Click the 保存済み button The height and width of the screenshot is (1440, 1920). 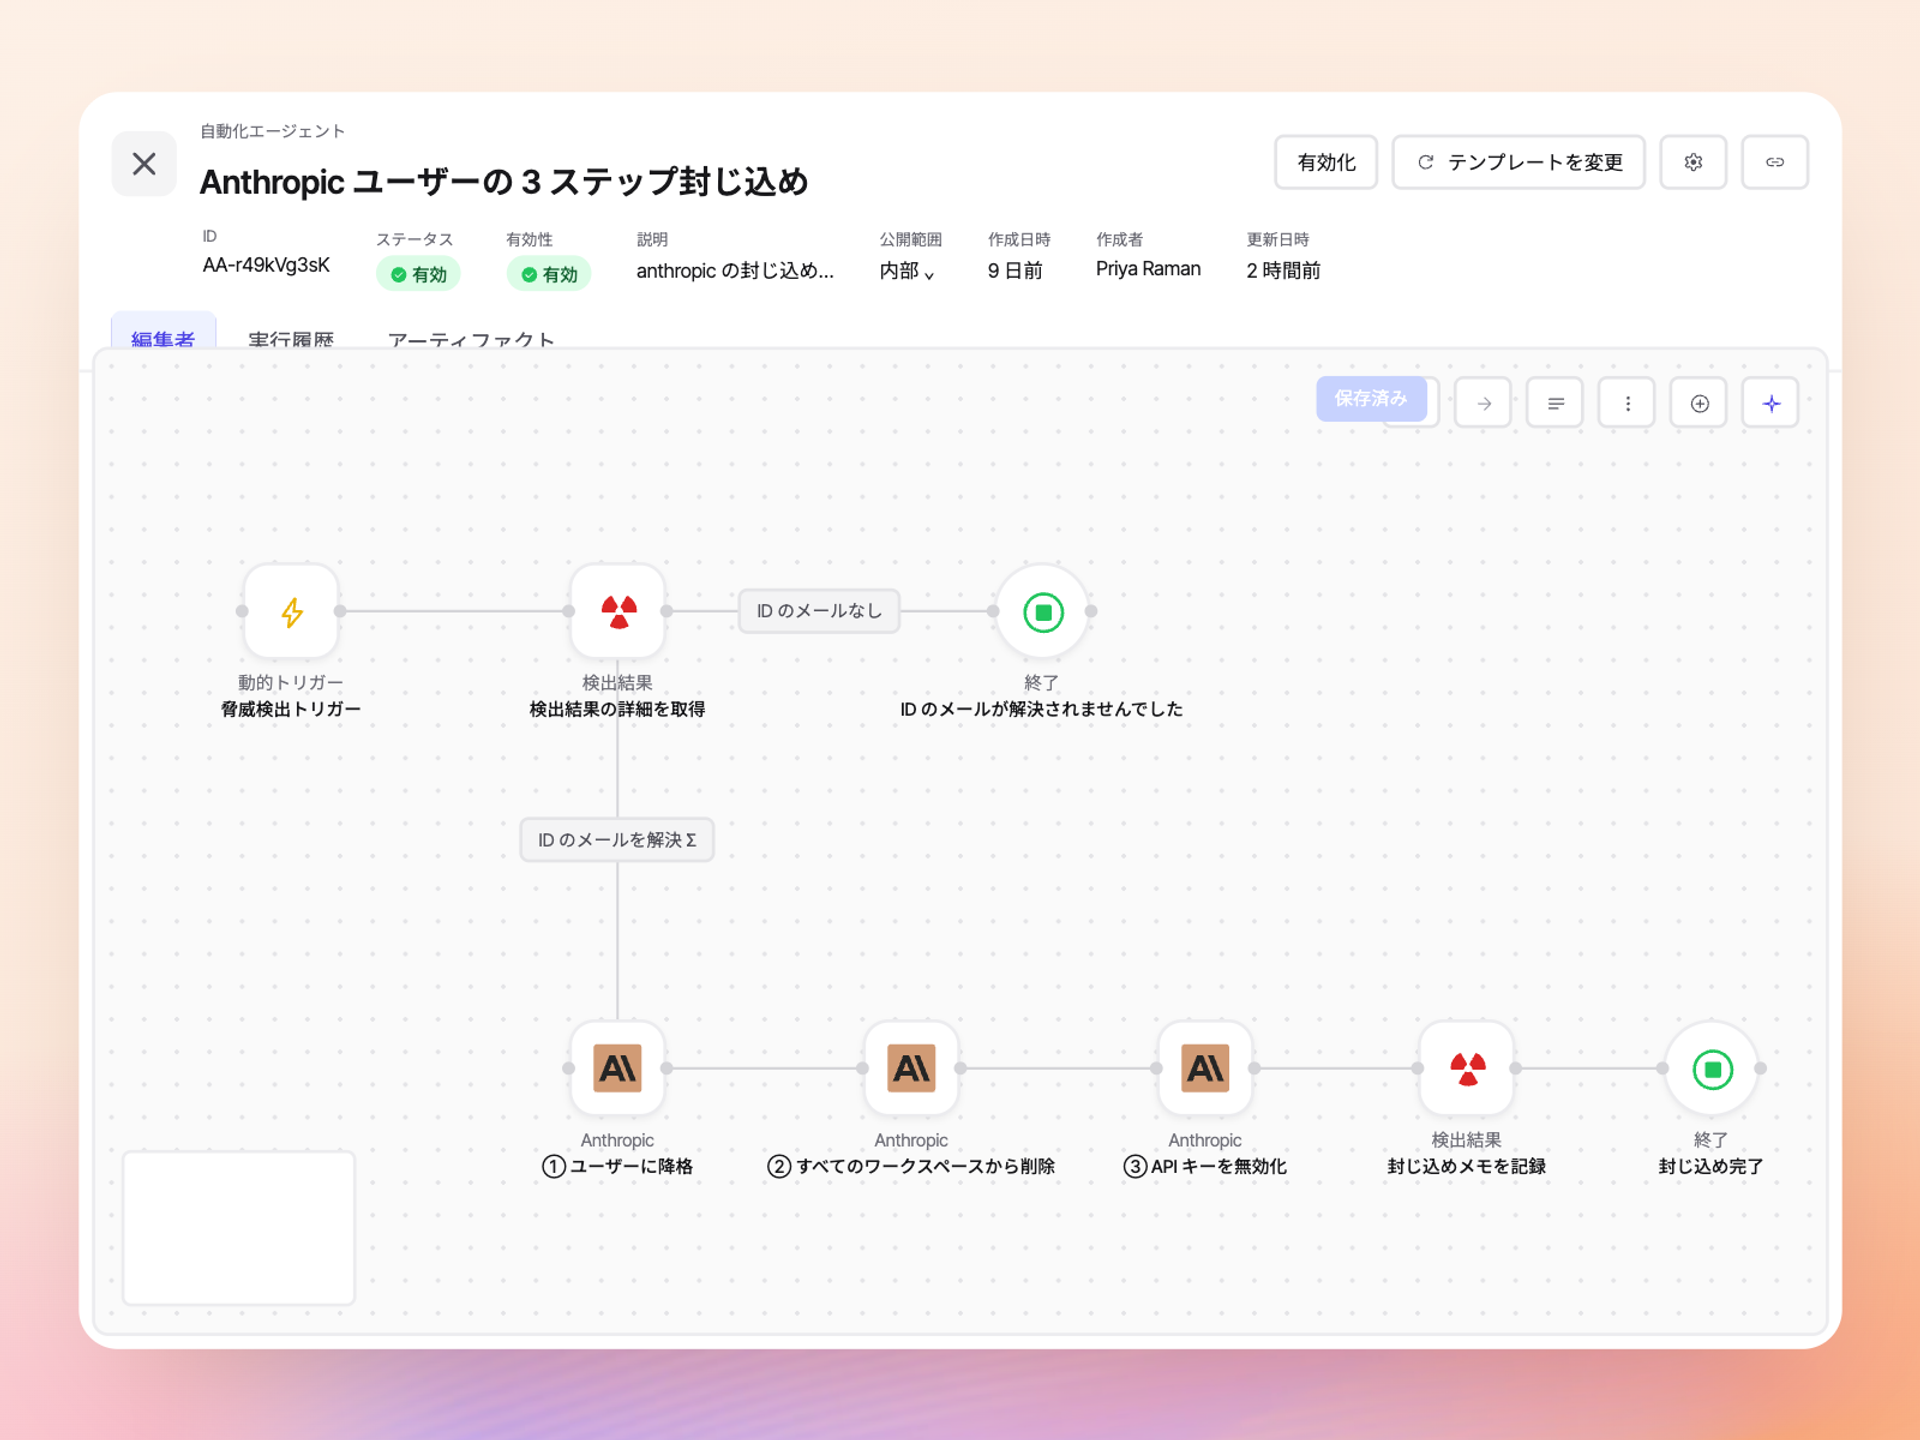click(1370, 399)
